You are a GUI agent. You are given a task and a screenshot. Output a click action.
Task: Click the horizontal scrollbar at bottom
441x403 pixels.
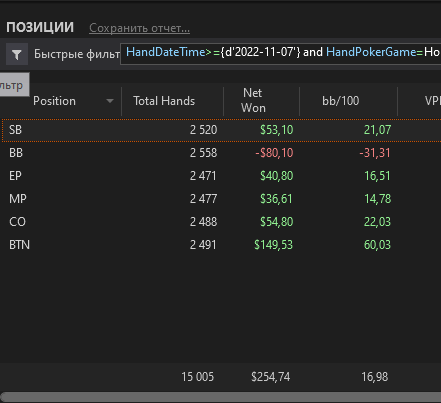point(221,397)
